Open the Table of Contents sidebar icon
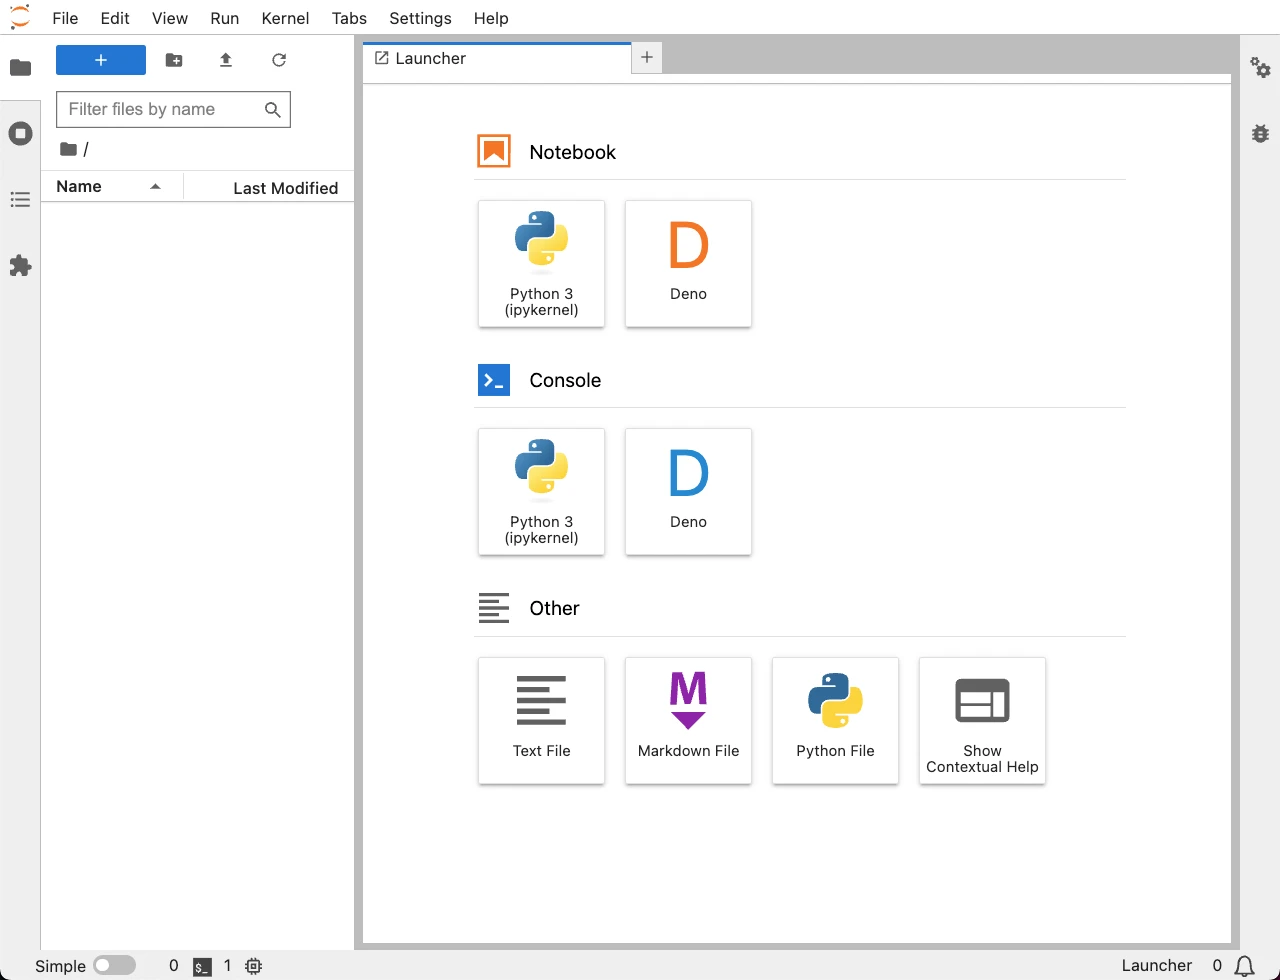The width and height of the screenshot is (1280, 980). pyautogui.click(x=20, y=200)
